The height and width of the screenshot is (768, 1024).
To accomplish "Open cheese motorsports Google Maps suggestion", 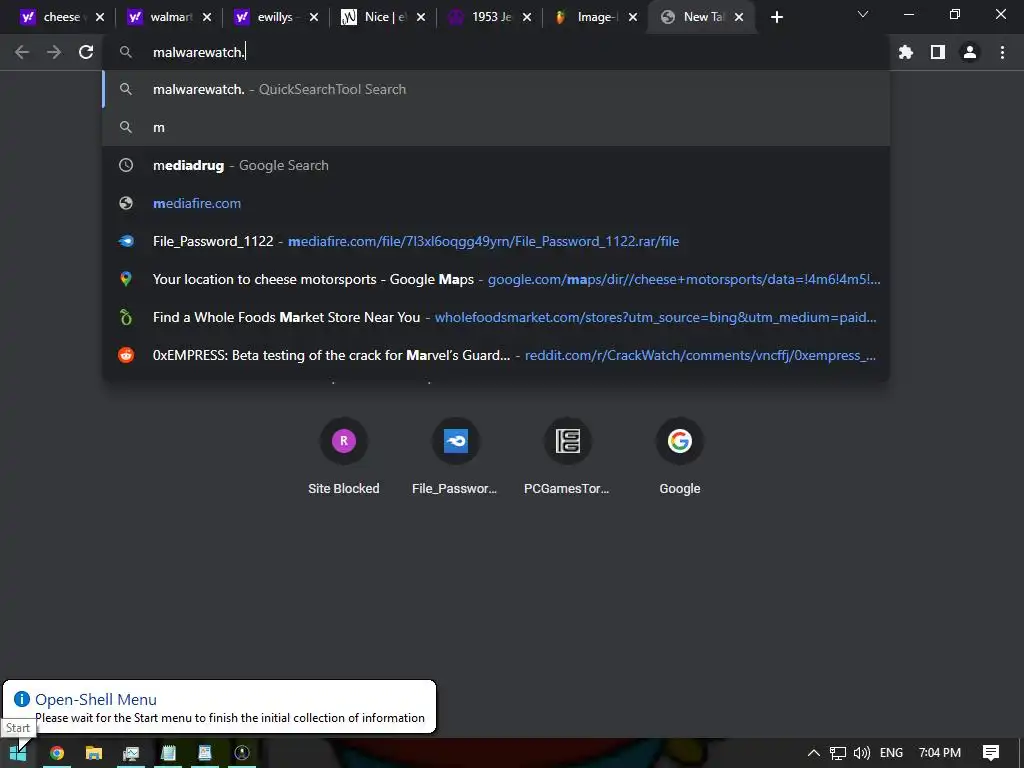I will pos(496,279).
